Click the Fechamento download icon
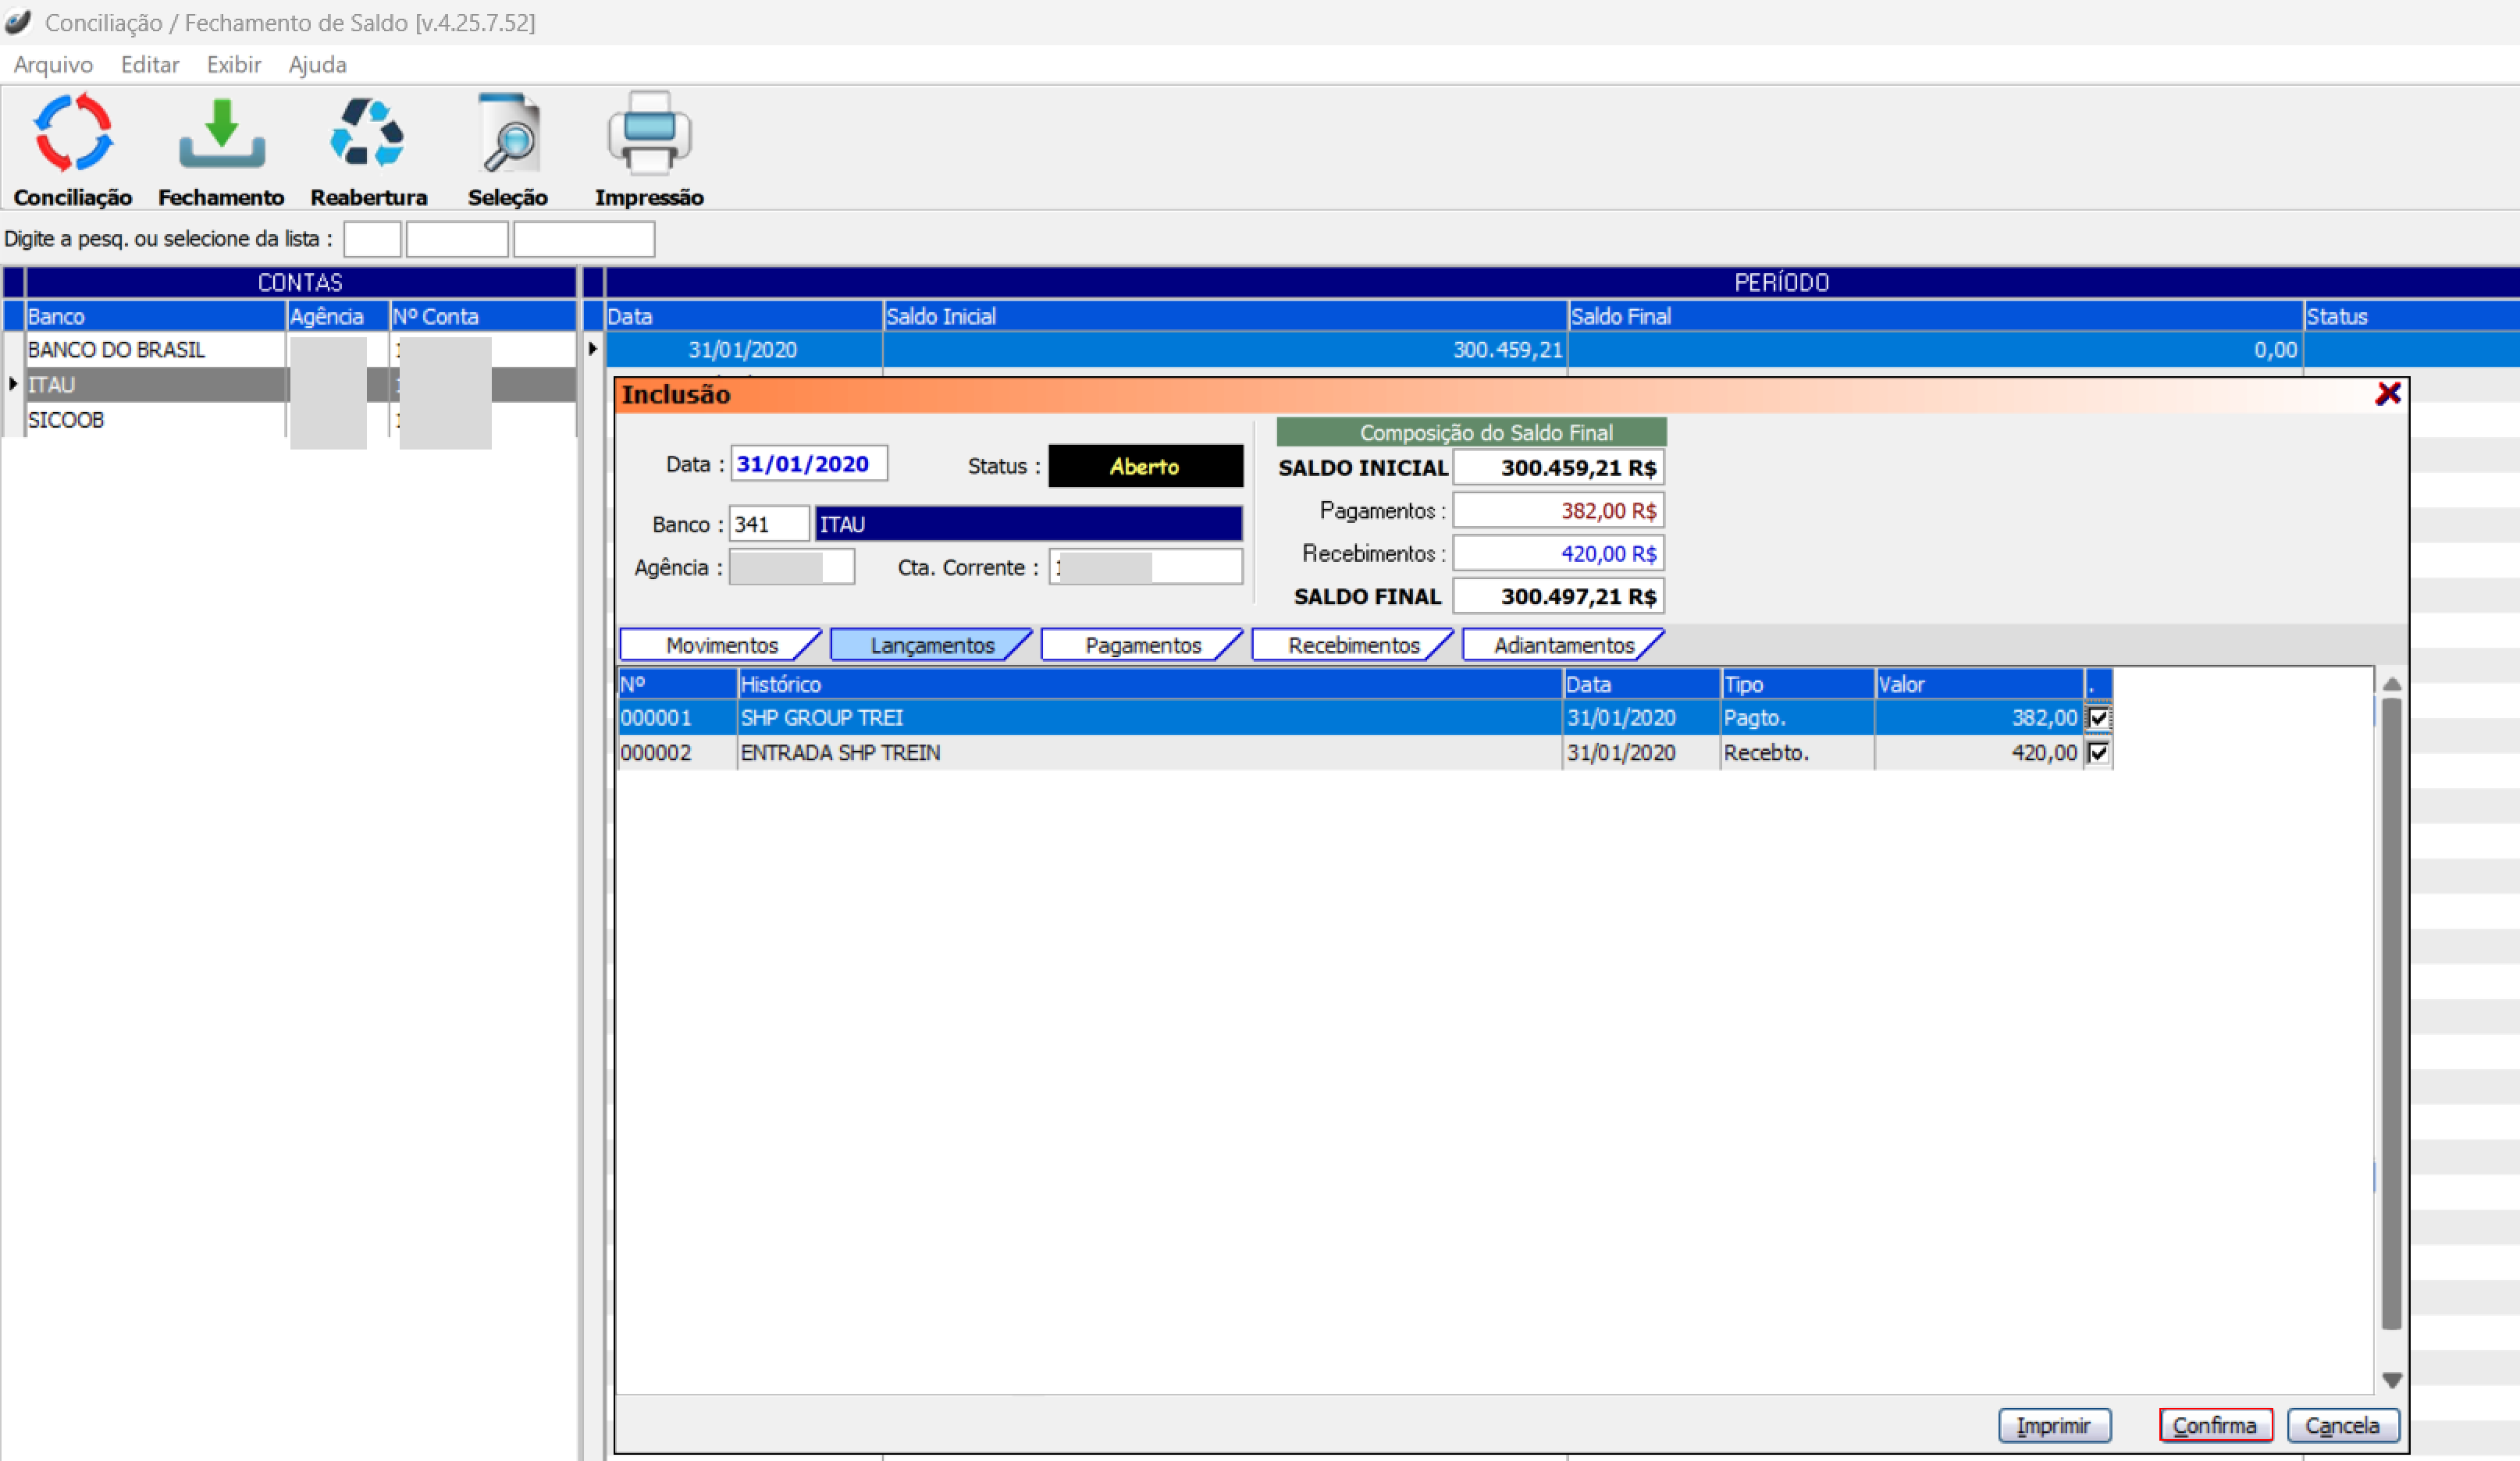2520x1461 pixels. pos(221,134)
